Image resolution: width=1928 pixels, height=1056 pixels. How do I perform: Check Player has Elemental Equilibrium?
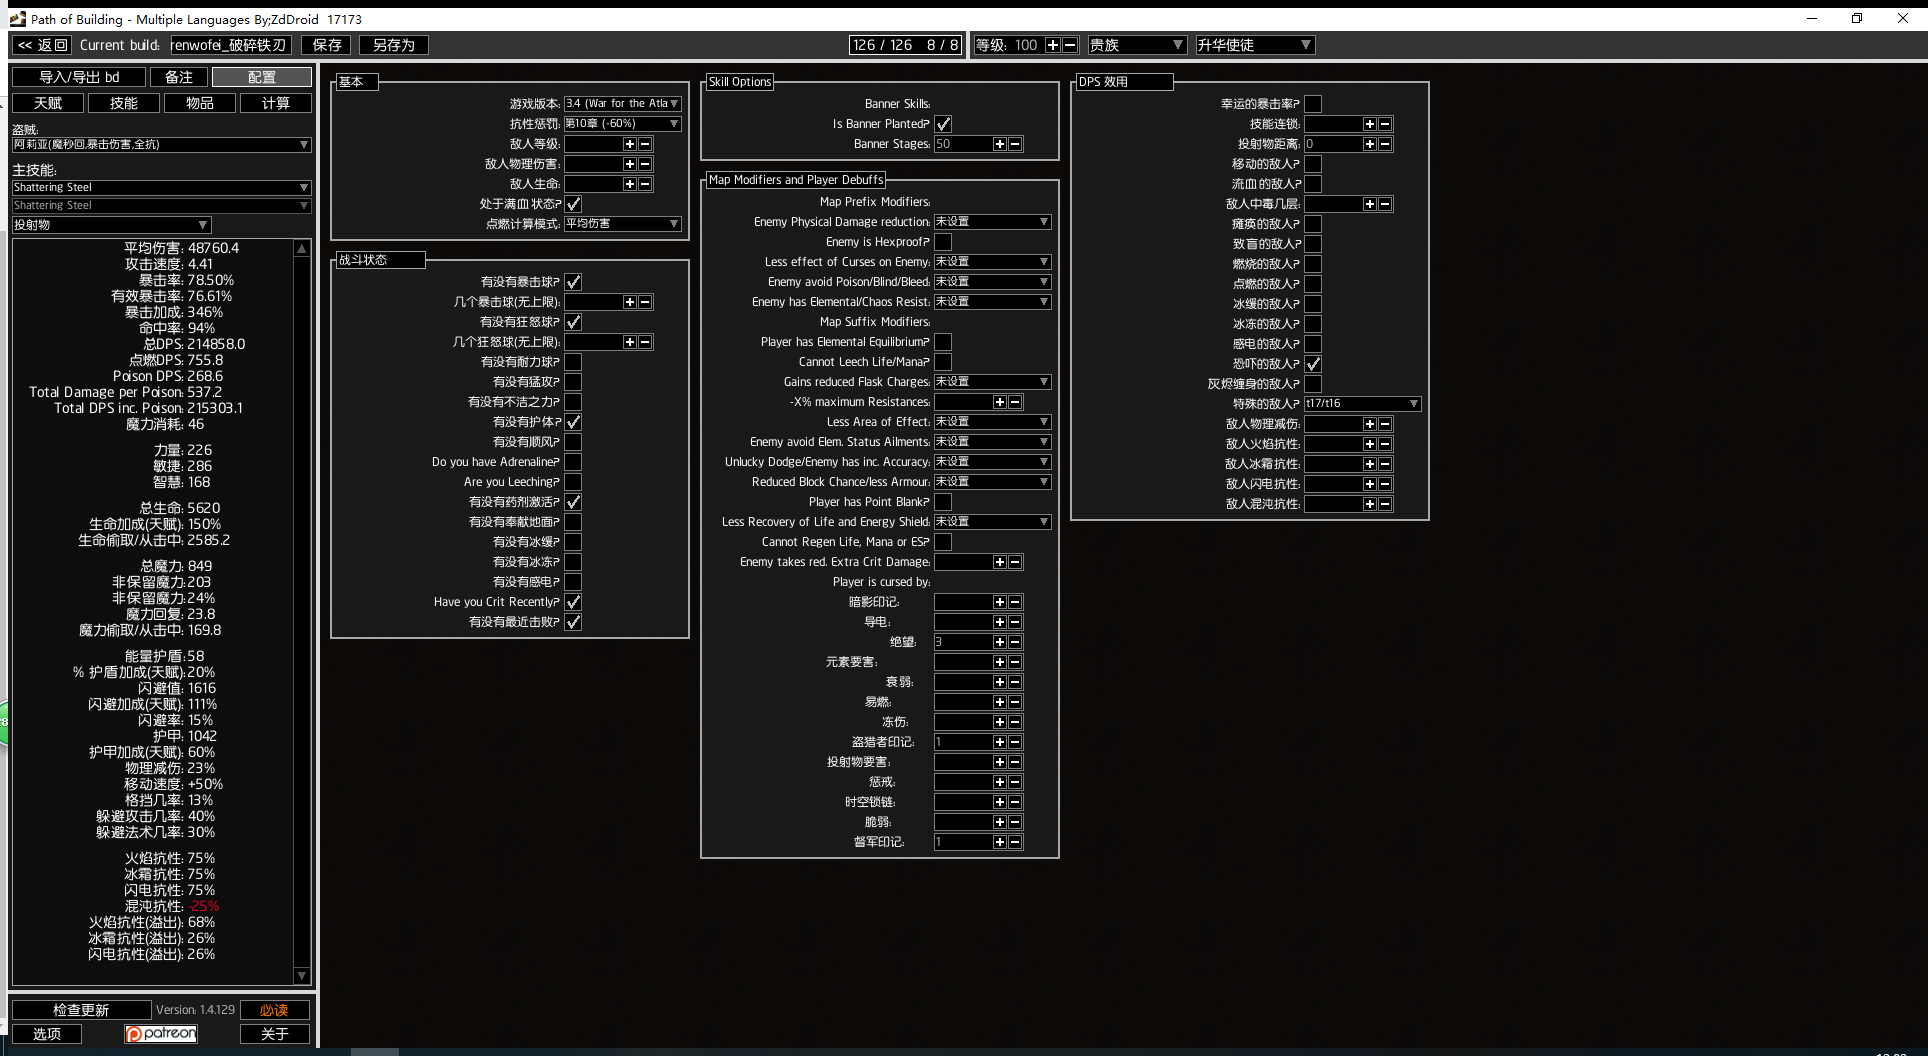point(943,342)
